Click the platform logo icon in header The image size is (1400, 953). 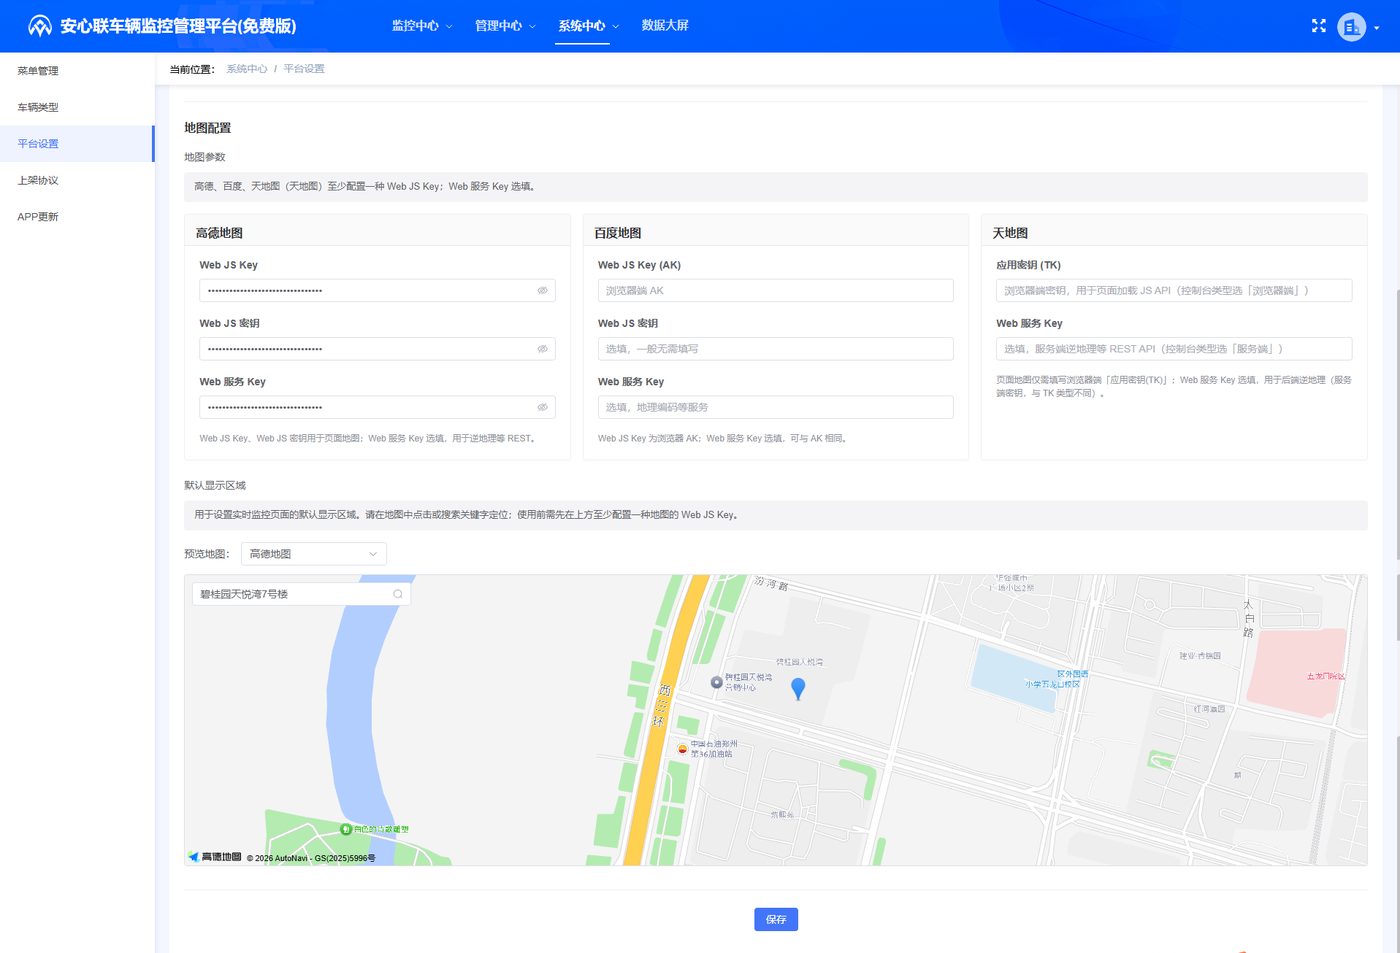40,26
